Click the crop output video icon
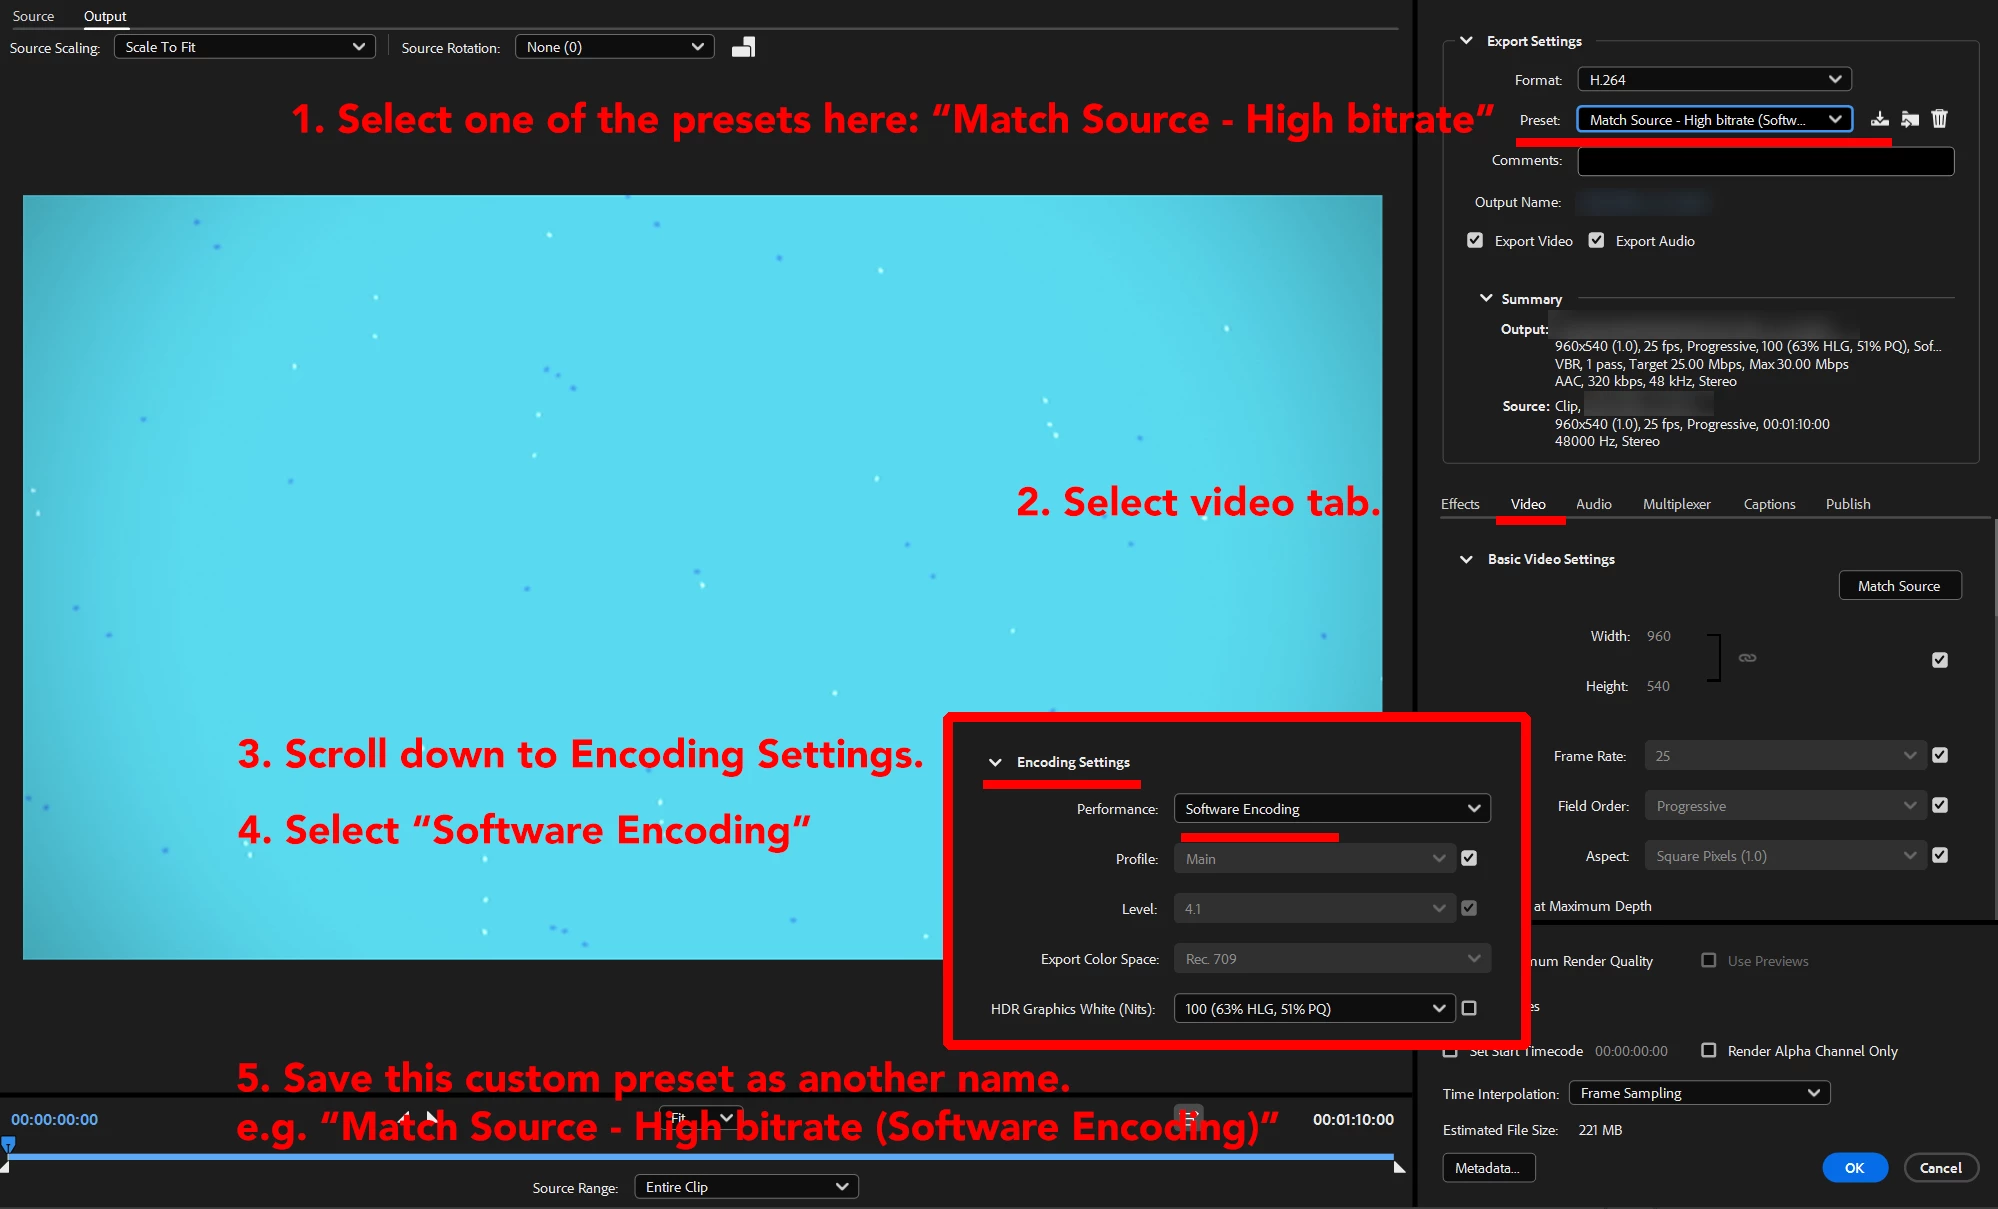1998x1209 pixels. point(743,47)
